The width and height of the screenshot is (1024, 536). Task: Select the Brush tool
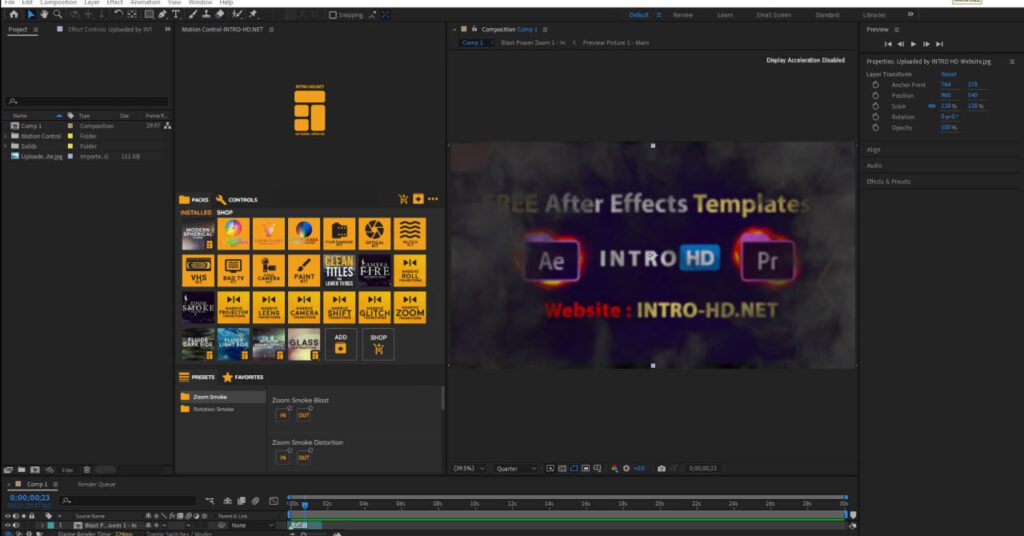pyautogui.click(x=193, y=14)
